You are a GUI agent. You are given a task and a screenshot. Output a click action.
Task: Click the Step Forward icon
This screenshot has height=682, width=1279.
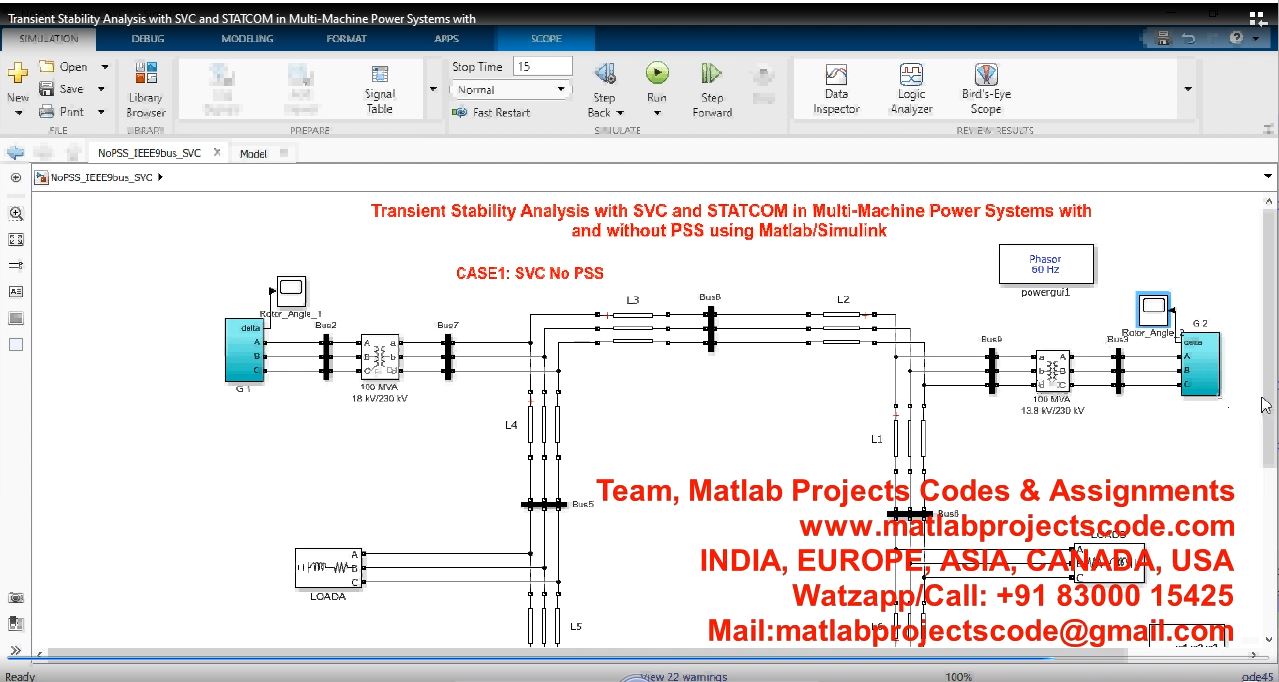point(711,74)
